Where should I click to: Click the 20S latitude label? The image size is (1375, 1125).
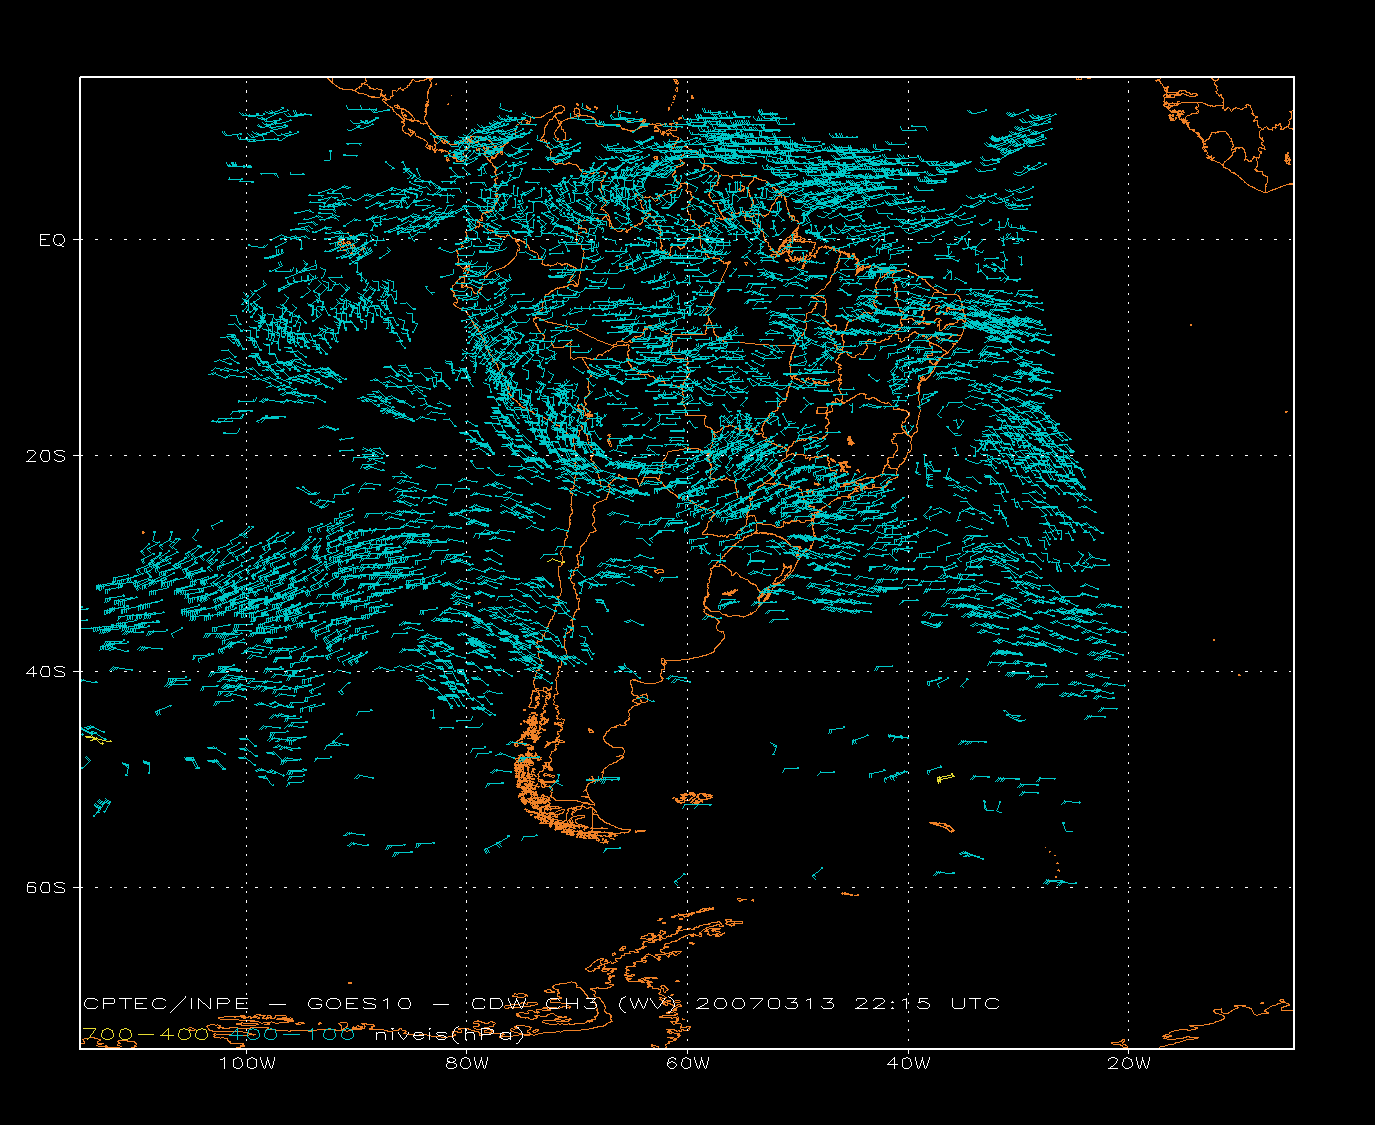coord(45,455)
